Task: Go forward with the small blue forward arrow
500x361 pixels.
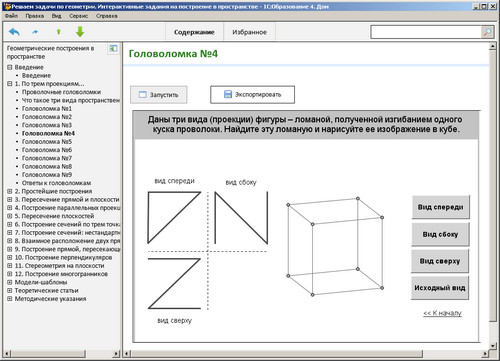Action: (35, 32)
